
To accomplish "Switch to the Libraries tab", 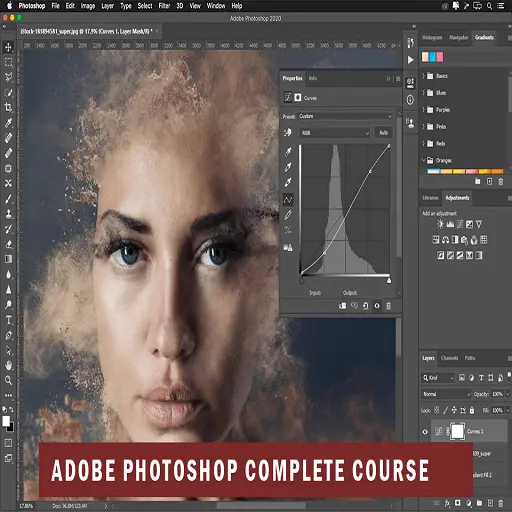I will (x=430, y=198).
